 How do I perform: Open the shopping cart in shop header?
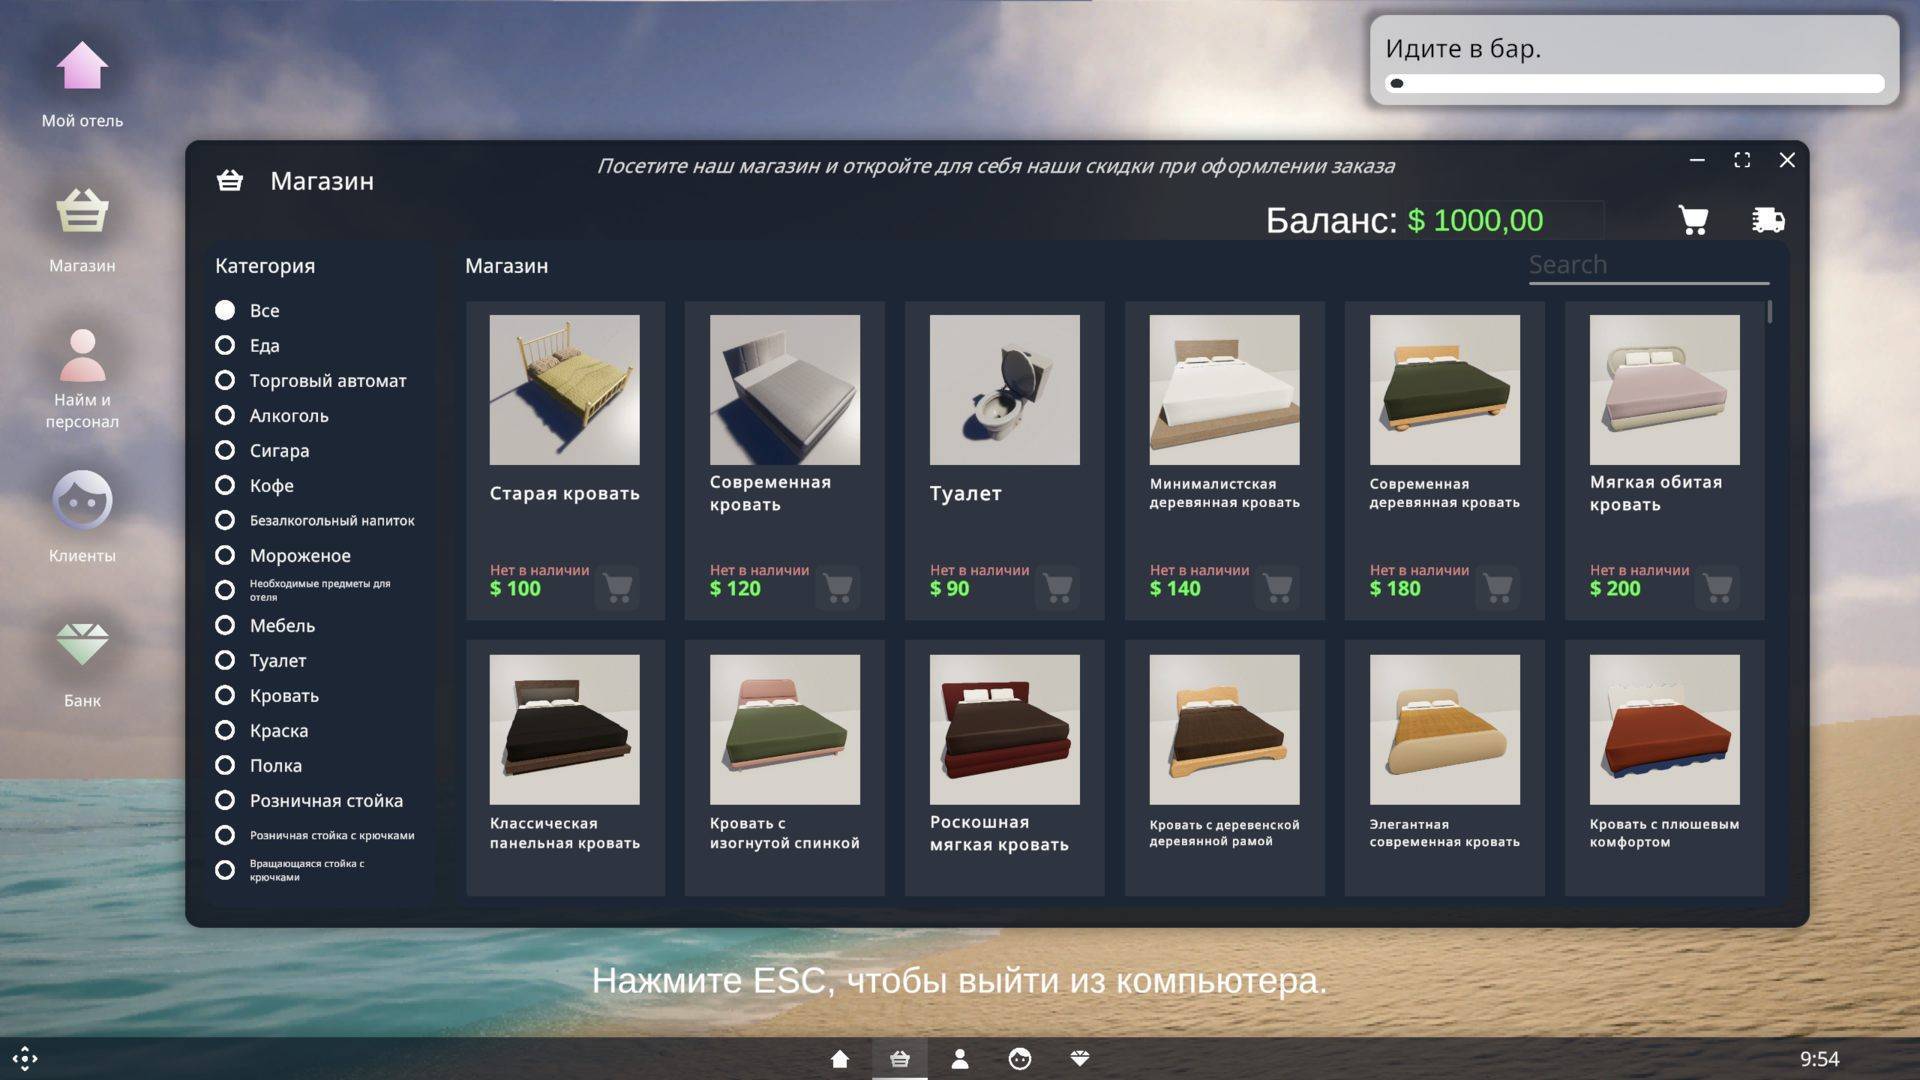click(x=1693, y=220)
